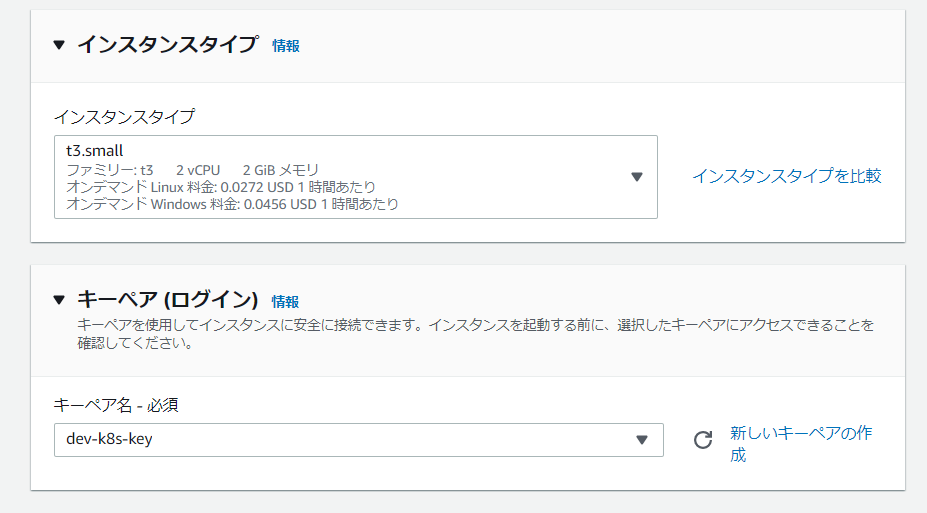This screenshot has width=927, height=513.
Task: Click the オンデマンド Windows 料金 pricing line
Action: click(232, 204)
